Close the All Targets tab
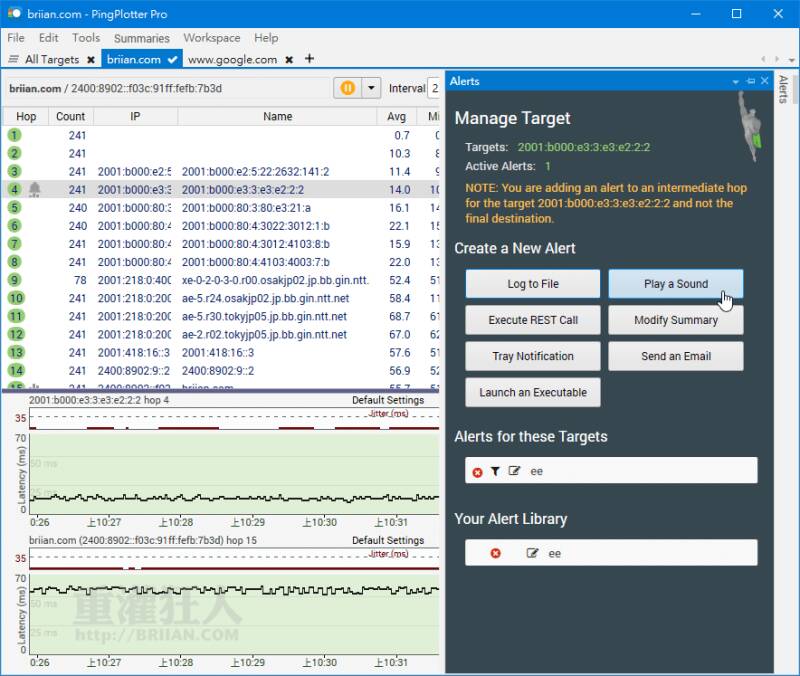The width and height of the screenshot is (800, 676). tap(91, 60)
